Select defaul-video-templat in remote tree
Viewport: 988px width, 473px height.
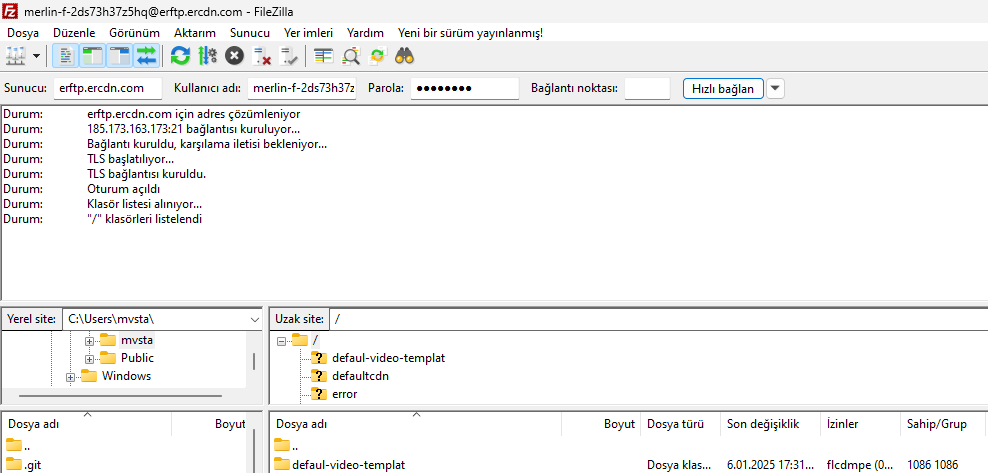point(388,358)
